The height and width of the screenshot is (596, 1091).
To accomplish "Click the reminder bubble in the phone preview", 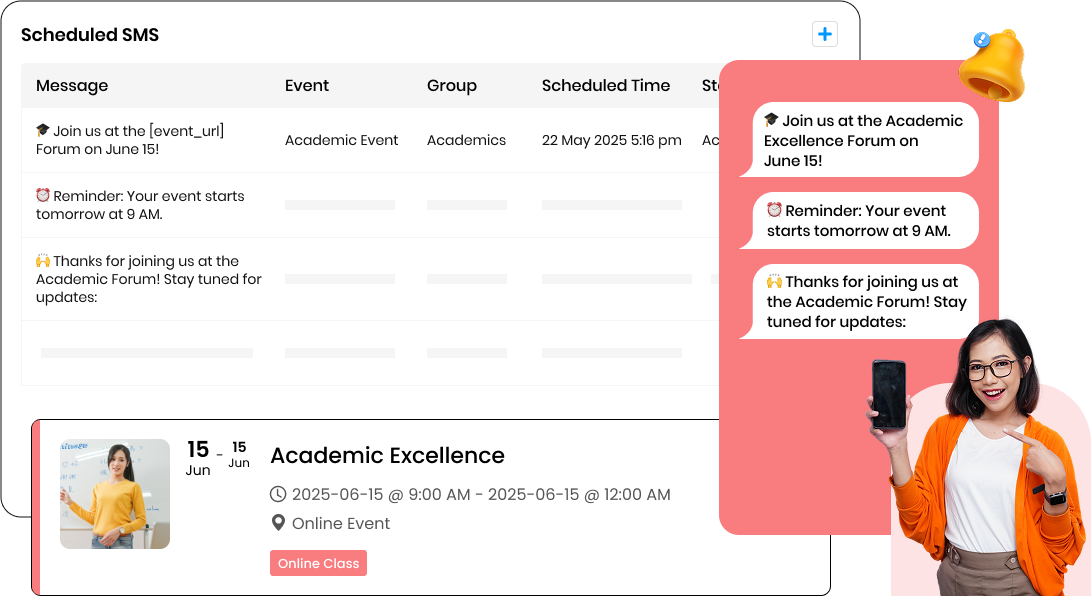I will 862,220.
